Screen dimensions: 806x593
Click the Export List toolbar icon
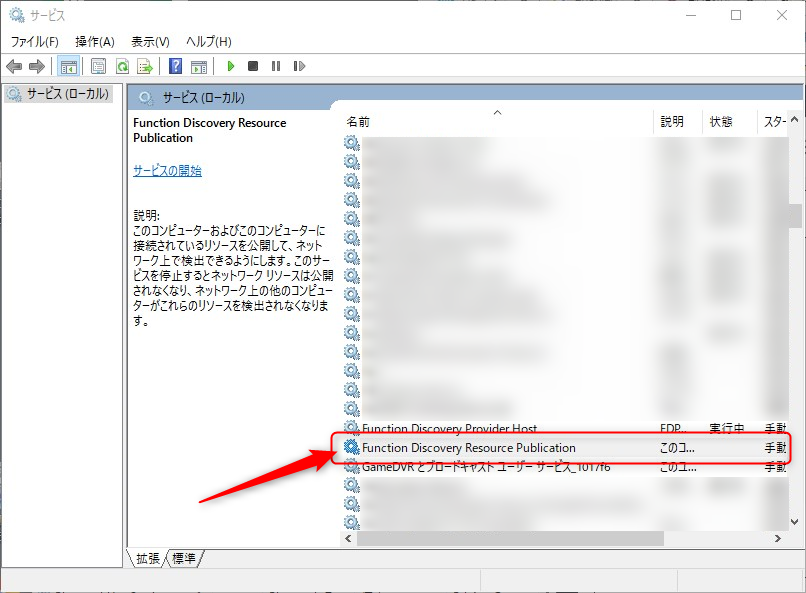(146, 66)
